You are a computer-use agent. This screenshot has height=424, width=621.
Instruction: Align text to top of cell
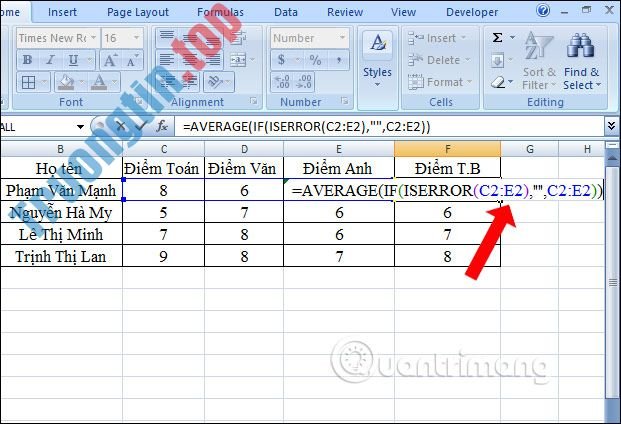coord(167,37)
